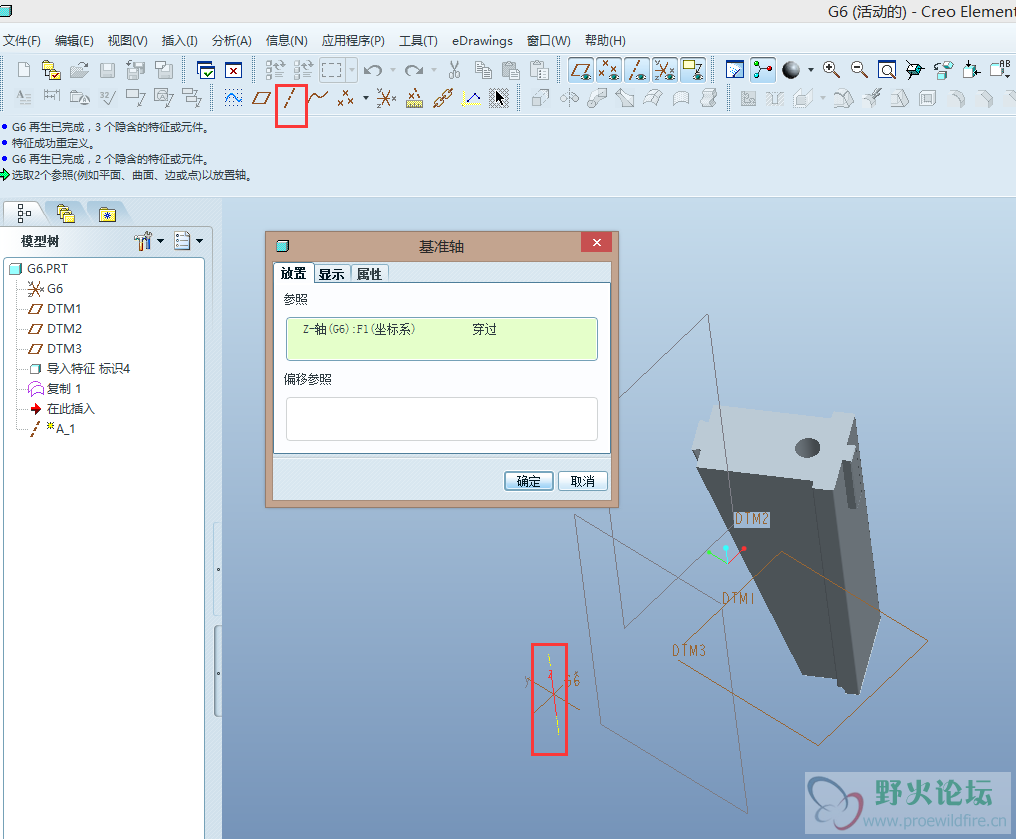Toggle coordinate system display
This screenshot has height=839, width=1016.
(x=665, y=70)
